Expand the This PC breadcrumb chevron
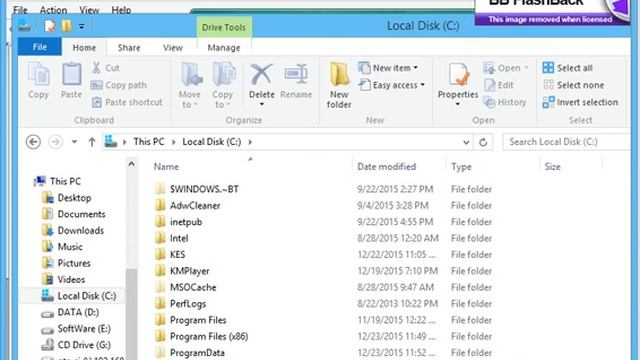The height and width of the screenshot is (360, 640). 173,142
